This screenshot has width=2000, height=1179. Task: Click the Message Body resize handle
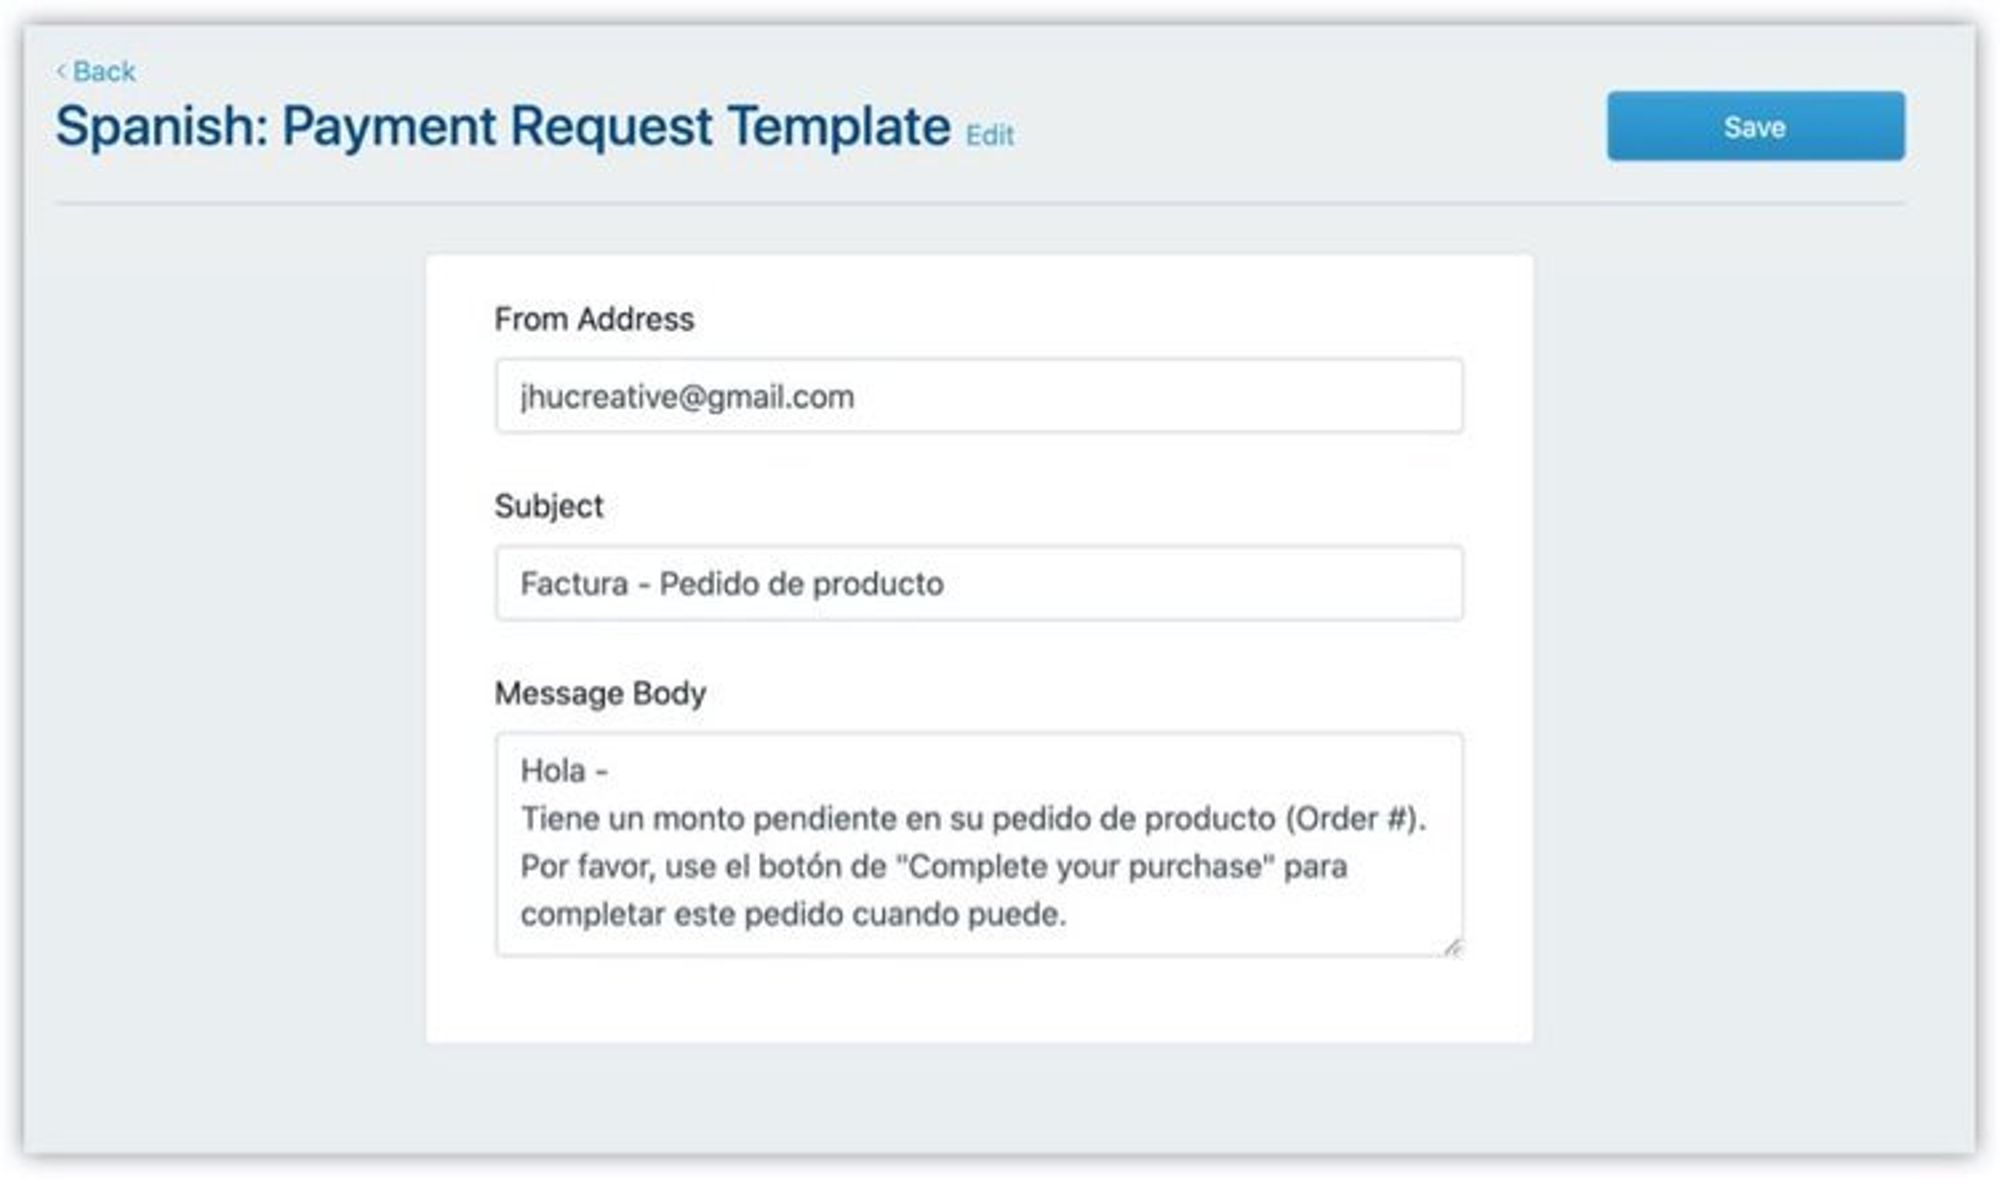click(x=1452, y=946)
